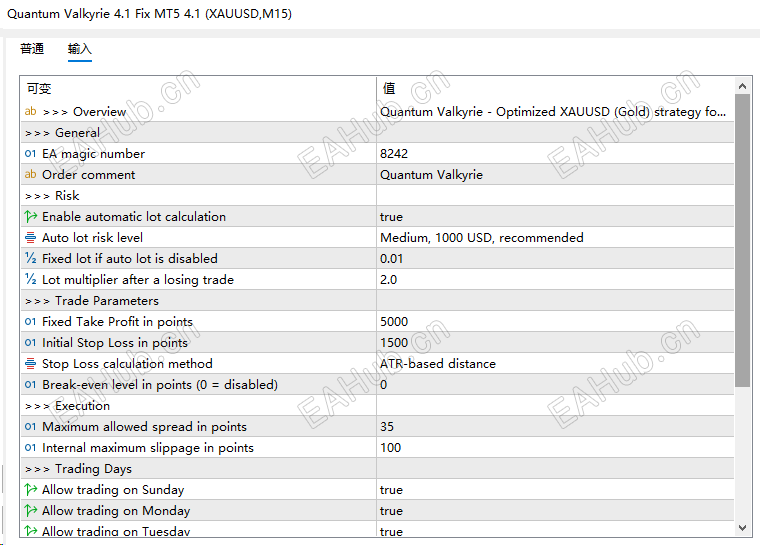
Task: Click the ½ icon beside Fixed lot if auto lot disabled
Action: pos(31,258)
